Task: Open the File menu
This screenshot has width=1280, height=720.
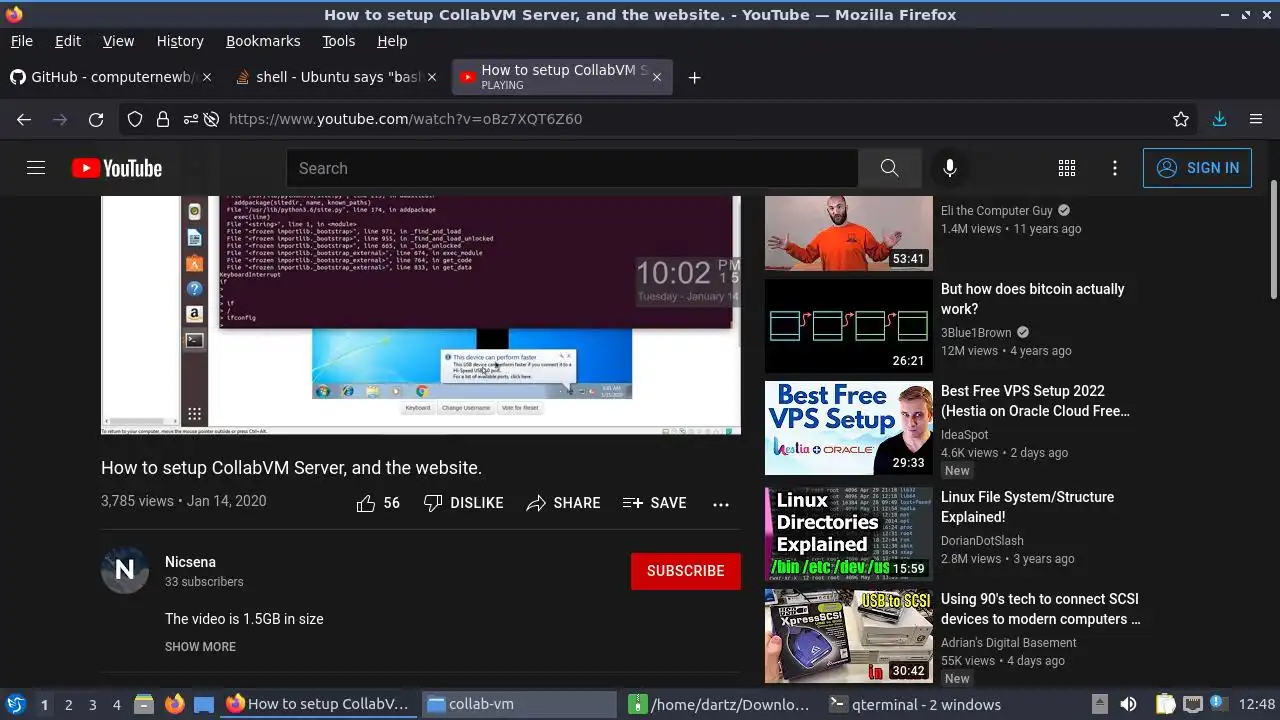Action: (x=21, y=41)
